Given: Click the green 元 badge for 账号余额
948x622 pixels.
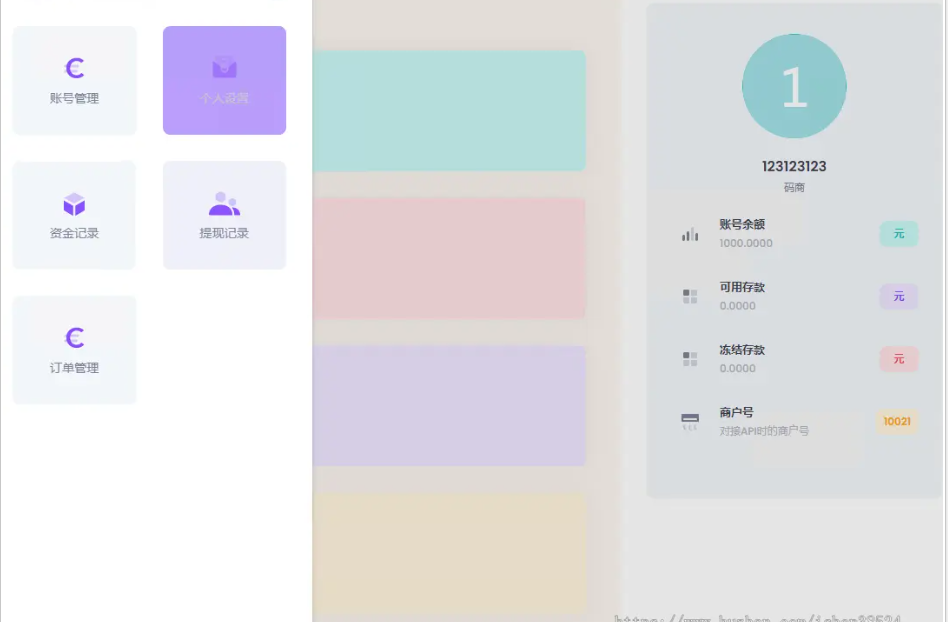Looking at the screenshot, I should pos(898,234).
